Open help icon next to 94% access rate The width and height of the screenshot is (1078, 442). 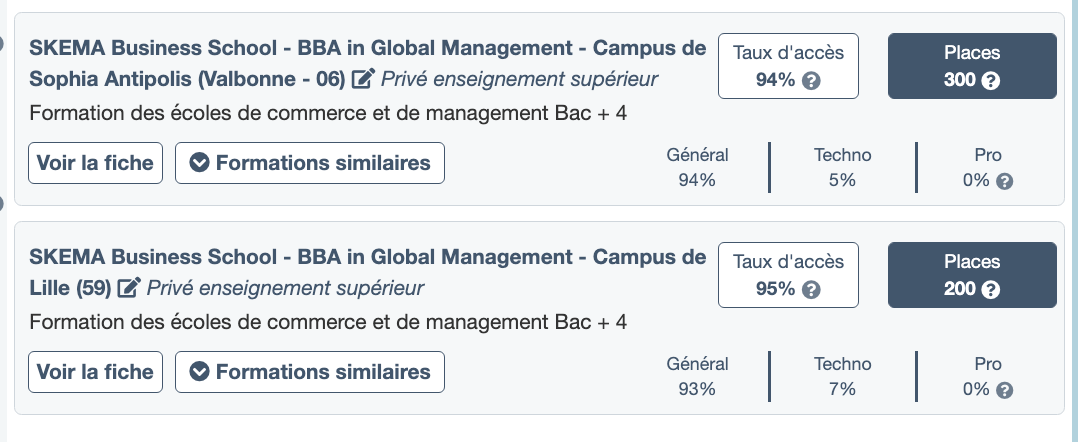(x=811, y=81)
